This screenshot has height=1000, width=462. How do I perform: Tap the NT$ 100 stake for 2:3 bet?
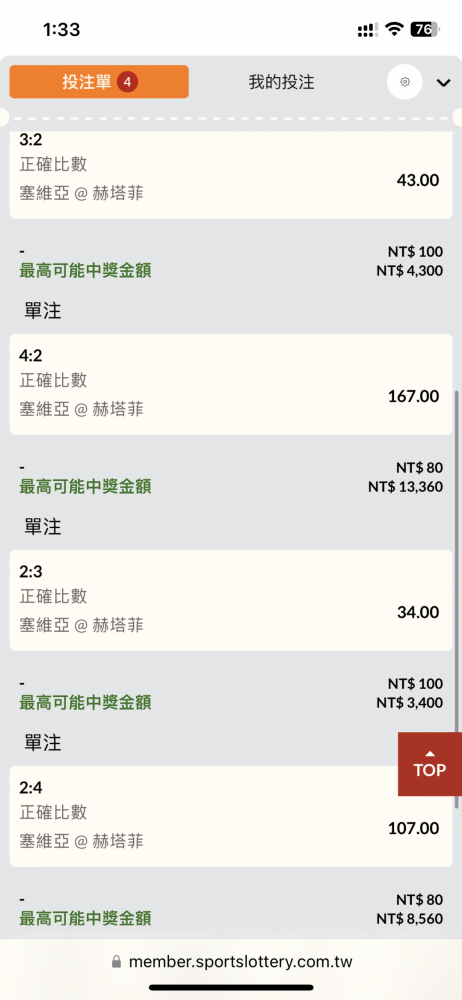(415, 684)
